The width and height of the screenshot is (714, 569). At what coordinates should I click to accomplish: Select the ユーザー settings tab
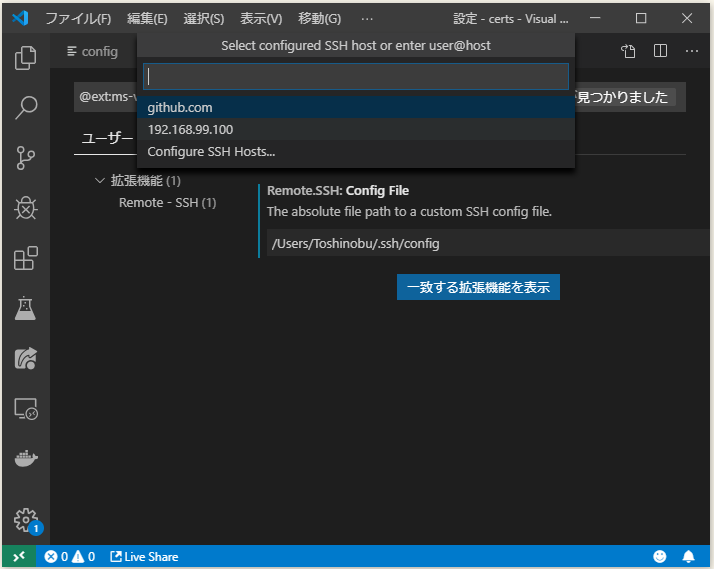(x=107, y=138)
